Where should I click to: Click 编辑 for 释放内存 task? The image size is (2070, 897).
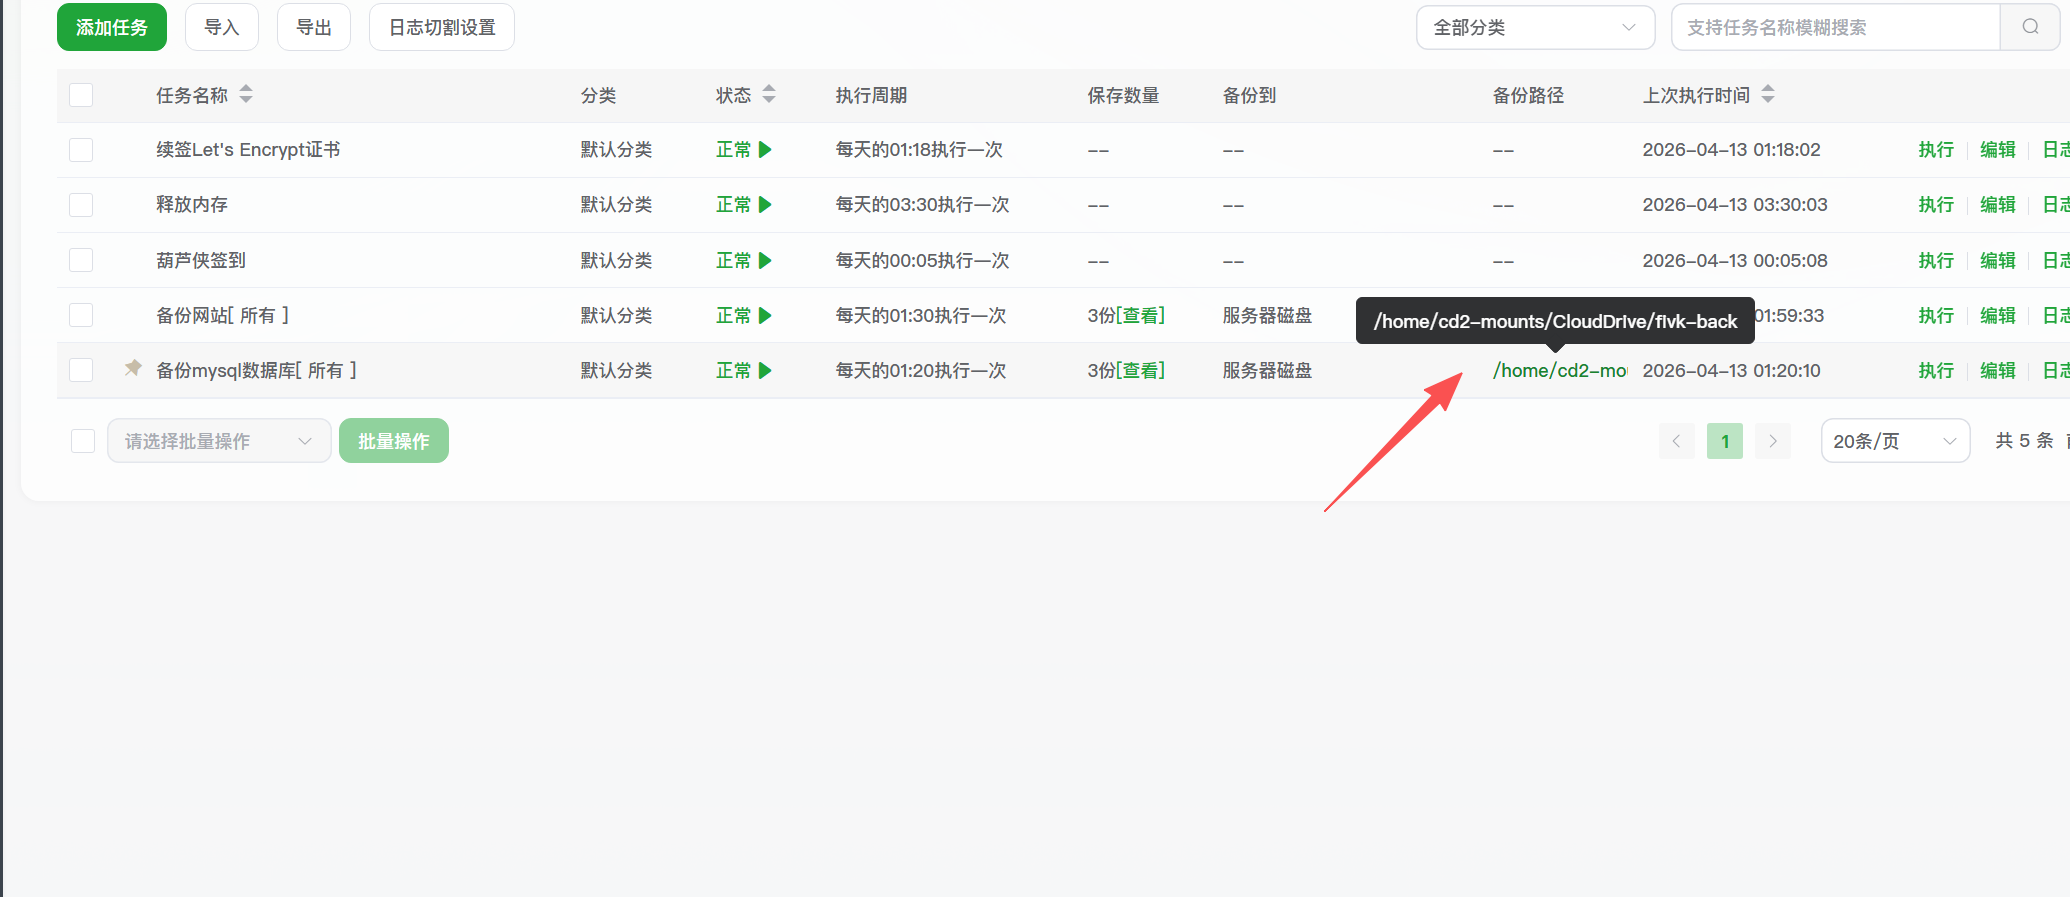[x=1997, y=205]
